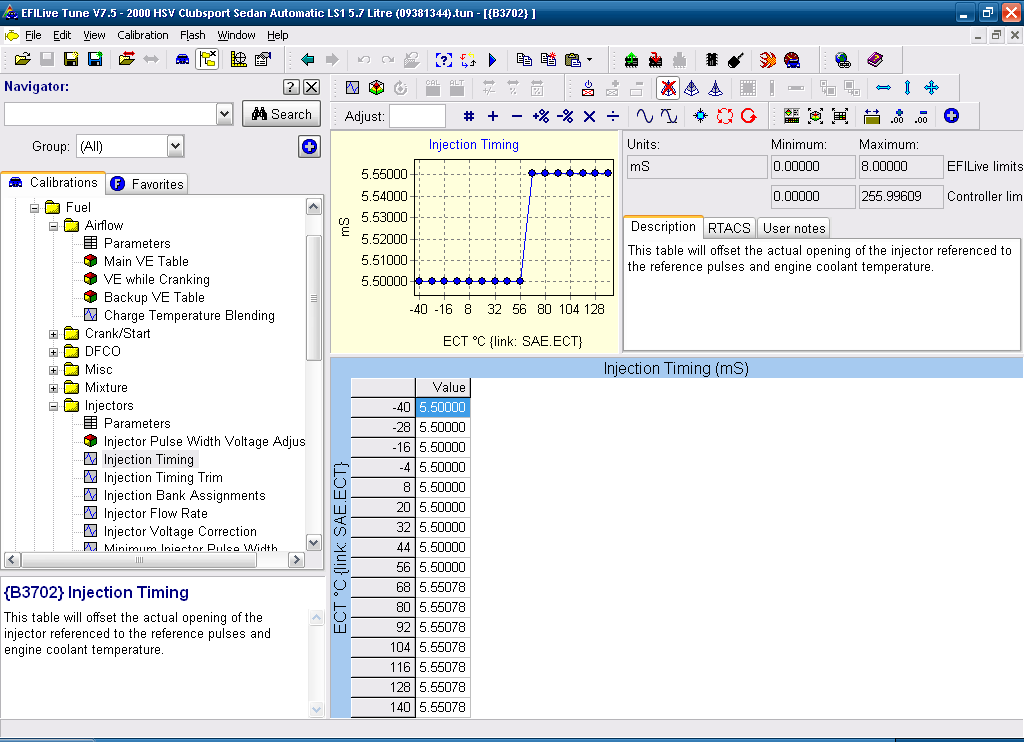Open the Window menu
The width and height of the screenshot is (1024, 742).
click(x=236, y=35)
